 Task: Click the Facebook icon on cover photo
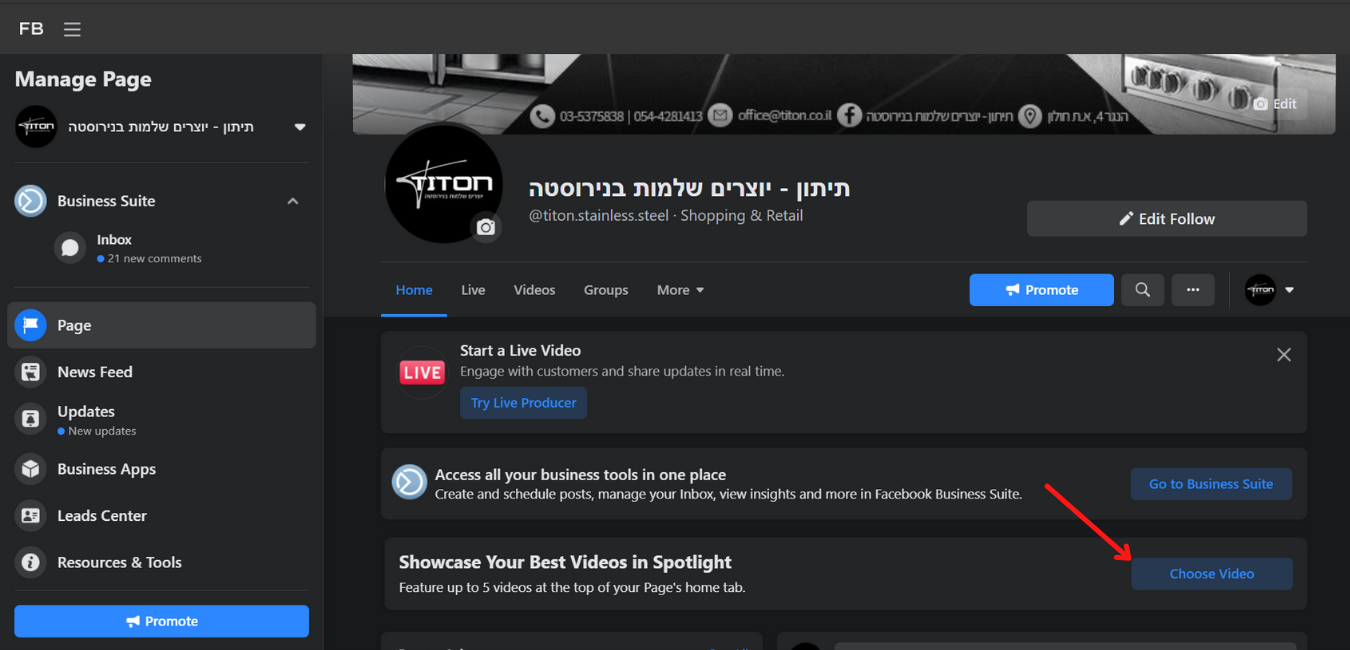[849, 116]
